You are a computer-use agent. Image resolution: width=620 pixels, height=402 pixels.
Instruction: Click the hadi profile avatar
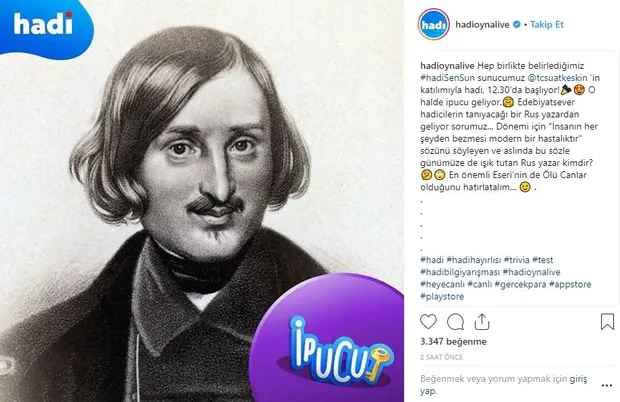click(434, 25)
